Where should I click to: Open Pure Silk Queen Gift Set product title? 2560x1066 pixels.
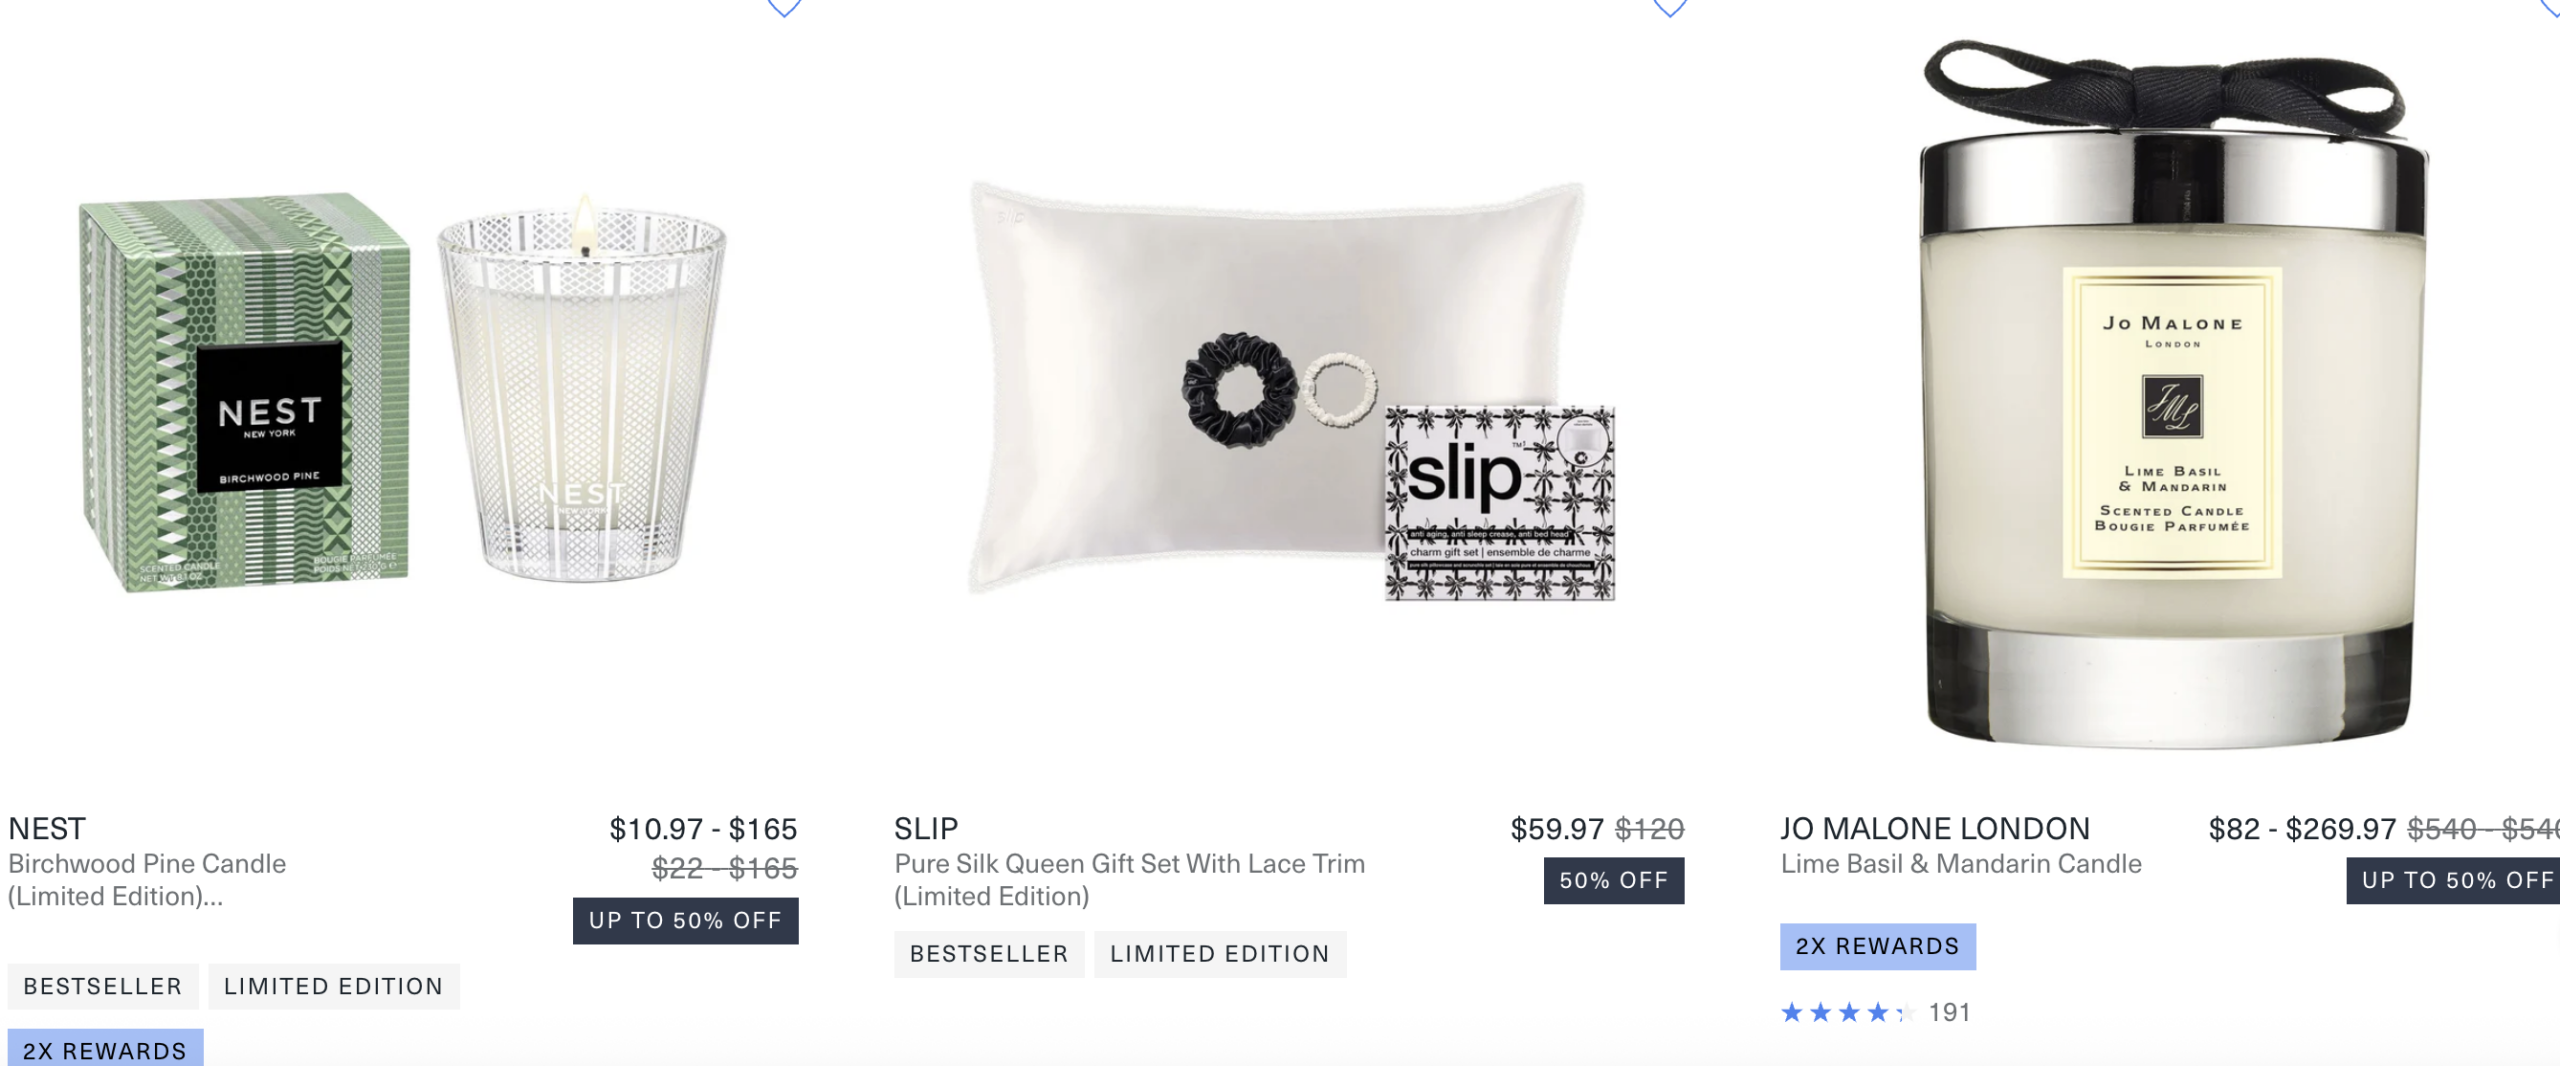1129,880
